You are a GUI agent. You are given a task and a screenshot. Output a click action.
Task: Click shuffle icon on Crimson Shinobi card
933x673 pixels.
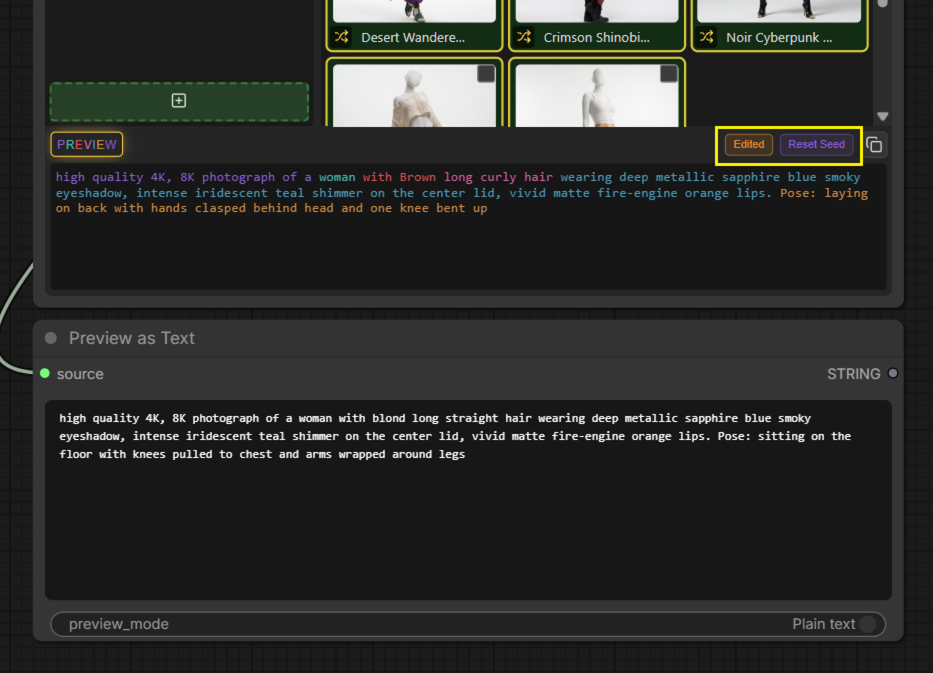coord(524,37)
